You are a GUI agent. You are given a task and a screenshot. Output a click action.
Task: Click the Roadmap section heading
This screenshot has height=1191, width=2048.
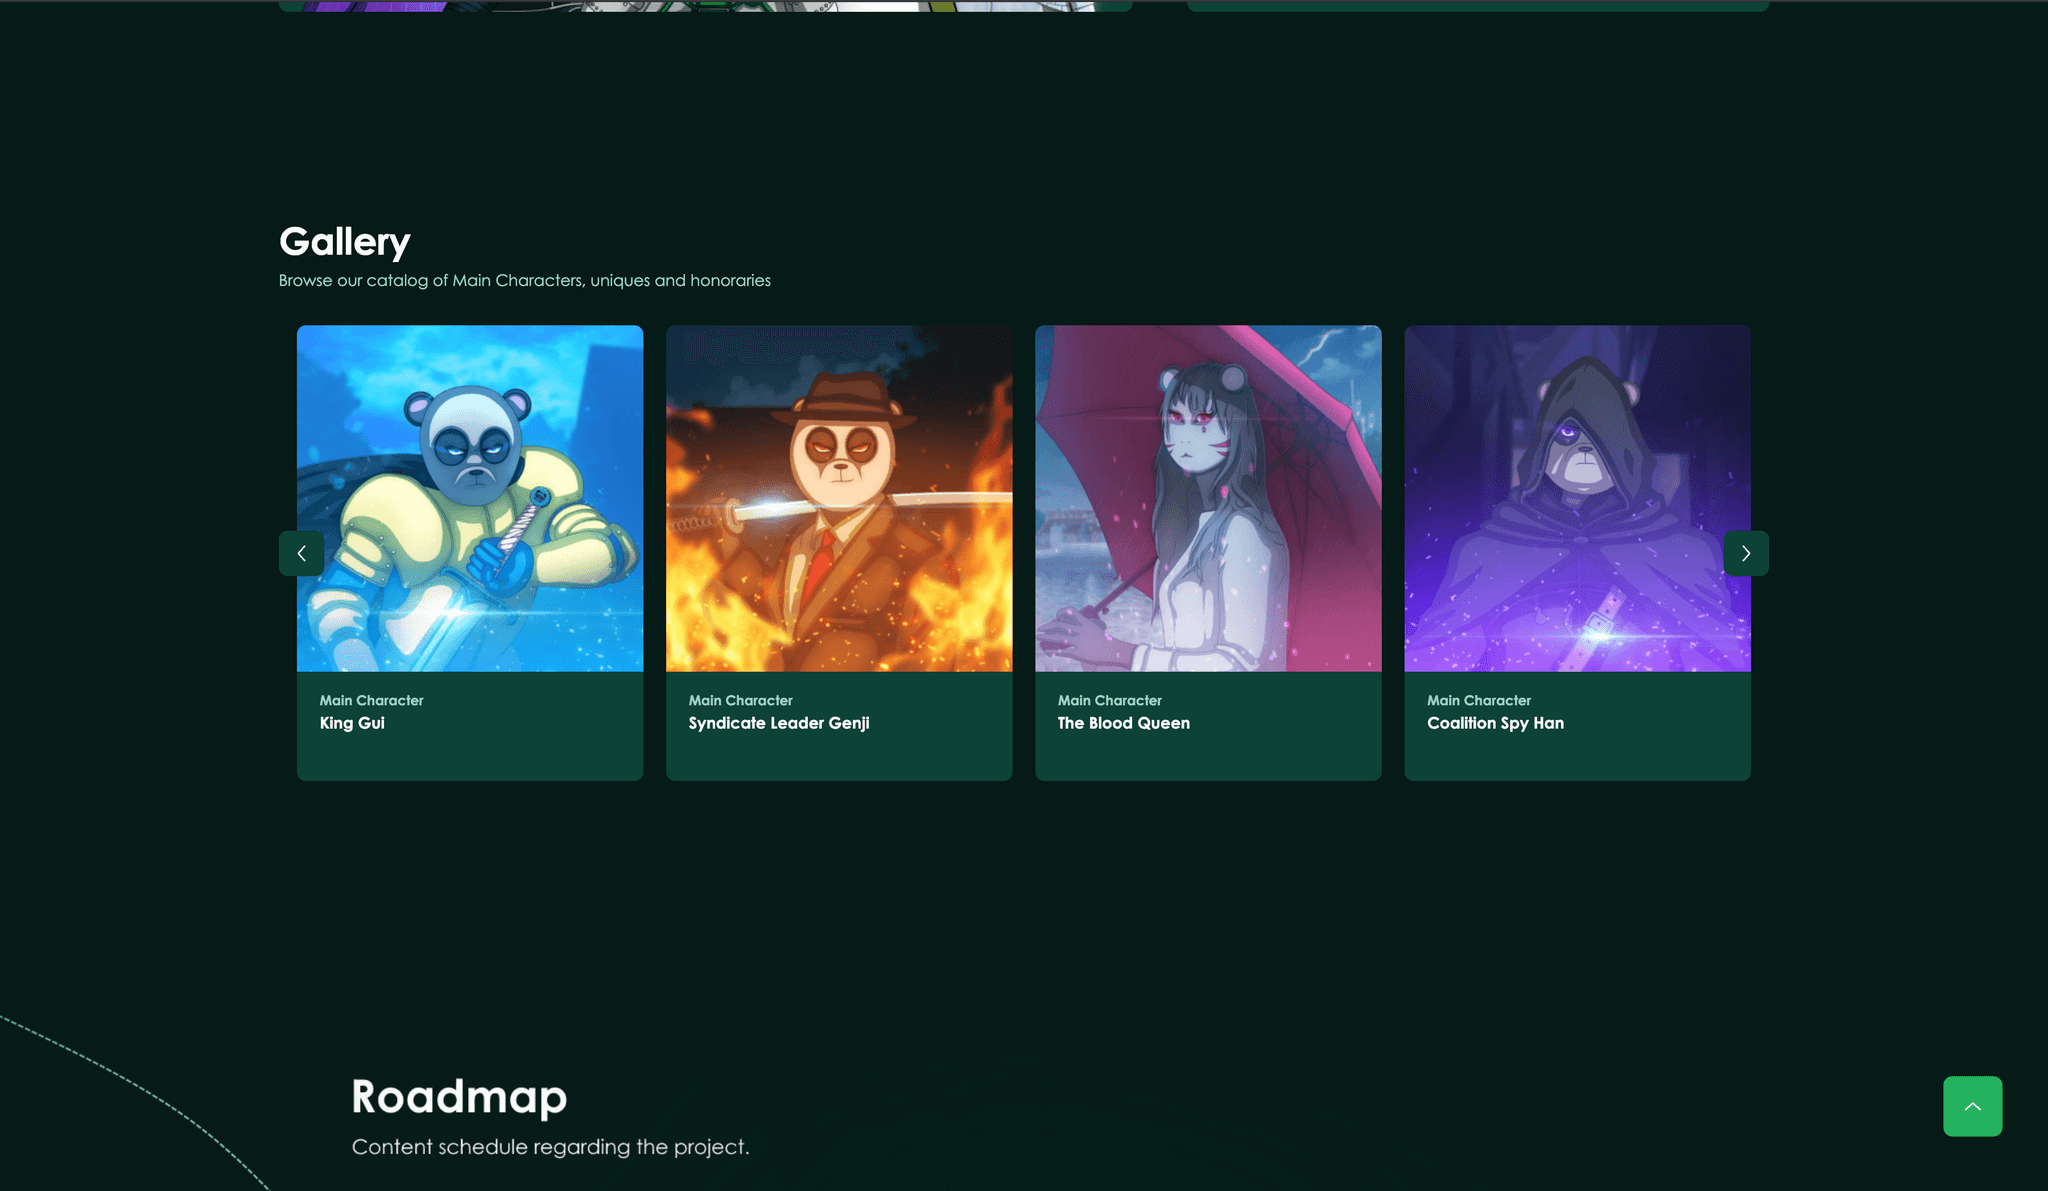tap(459, 1097)
